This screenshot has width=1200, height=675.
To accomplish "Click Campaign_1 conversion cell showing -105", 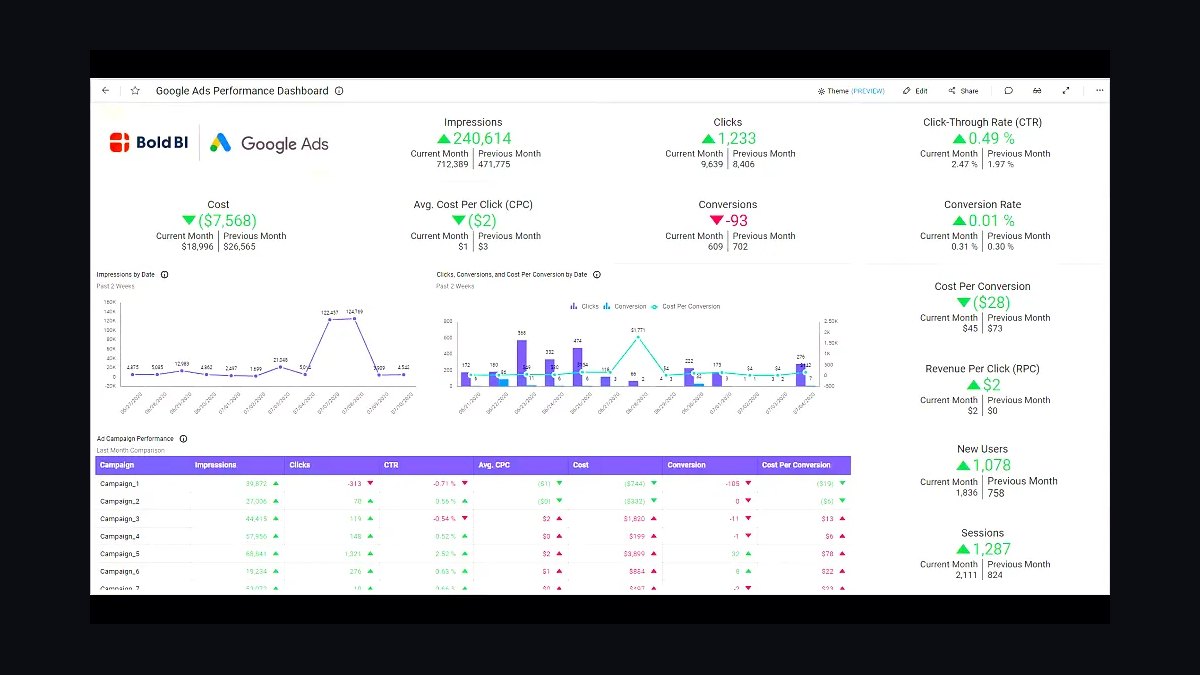I will click(734, 484).
